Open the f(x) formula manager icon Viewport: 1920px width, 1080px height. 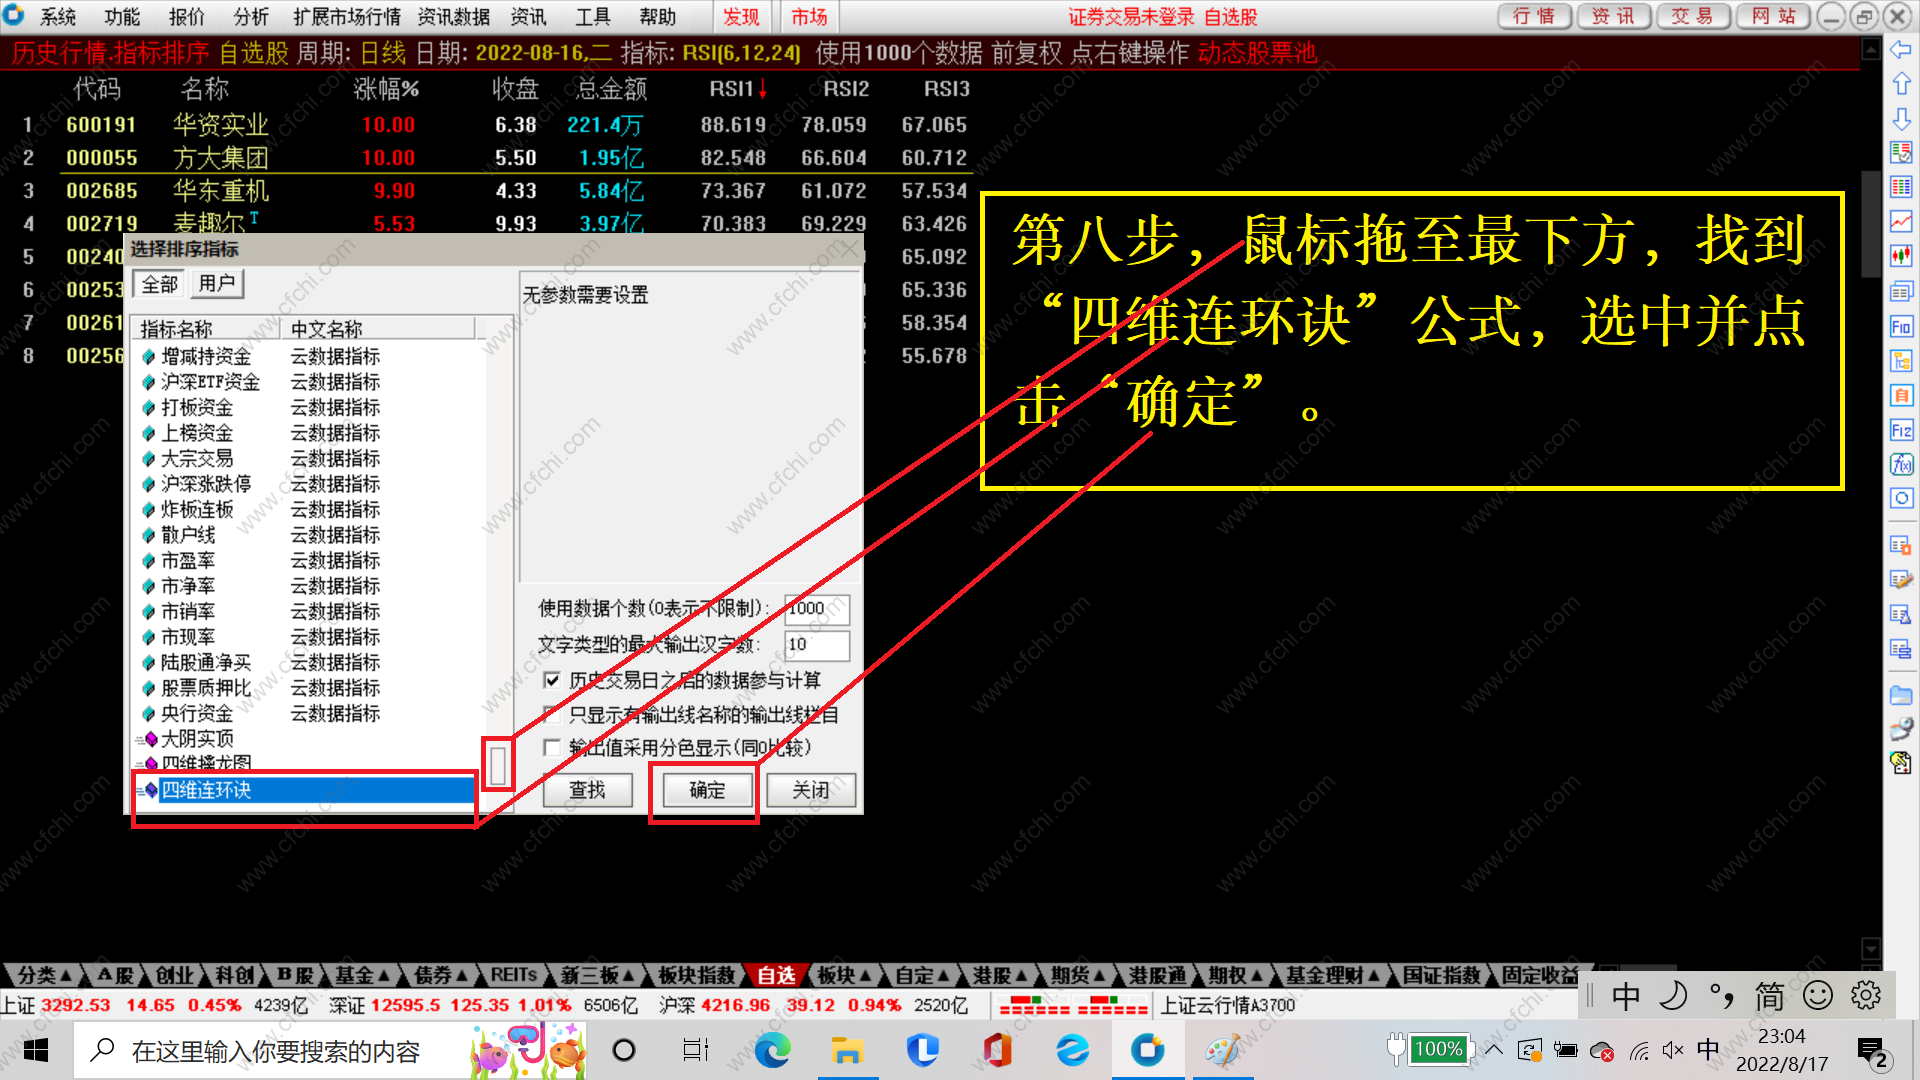click(1901, 464)
